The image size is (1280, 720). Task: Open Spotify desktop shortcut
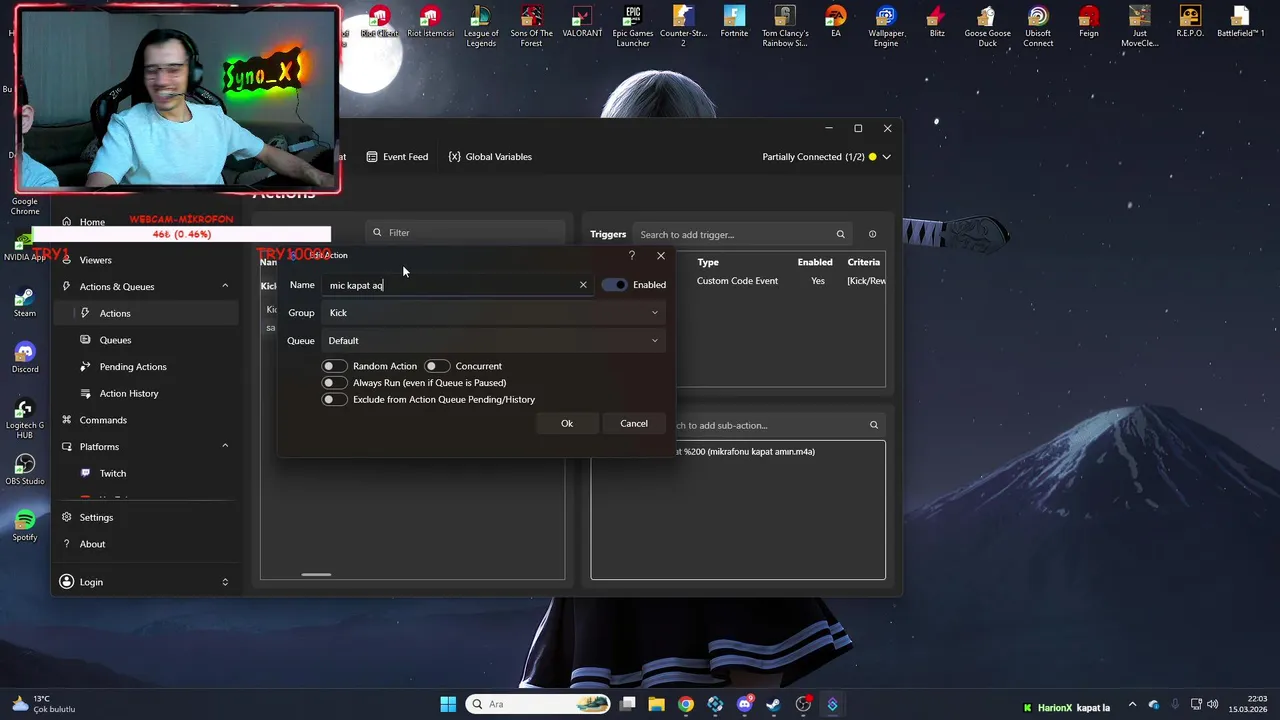(x=25, y=525)
